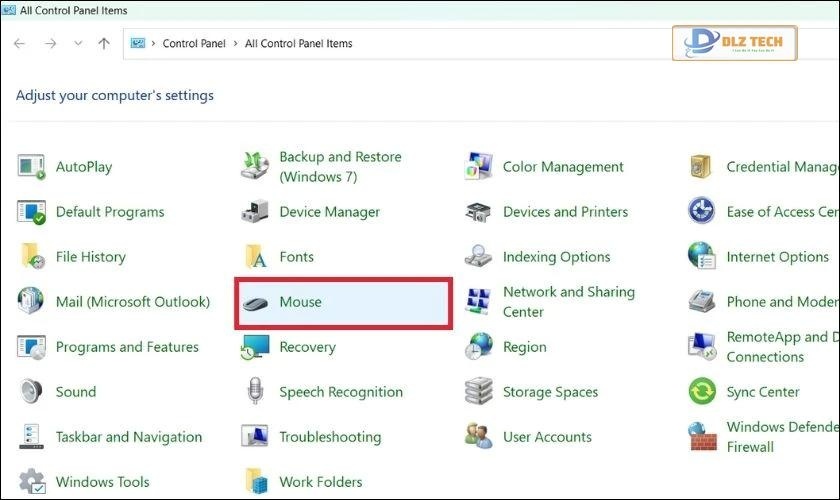This screenshot has height=500, width=840.
Task: Open the recent locations dropdown arrow
Action: (78, 43)
